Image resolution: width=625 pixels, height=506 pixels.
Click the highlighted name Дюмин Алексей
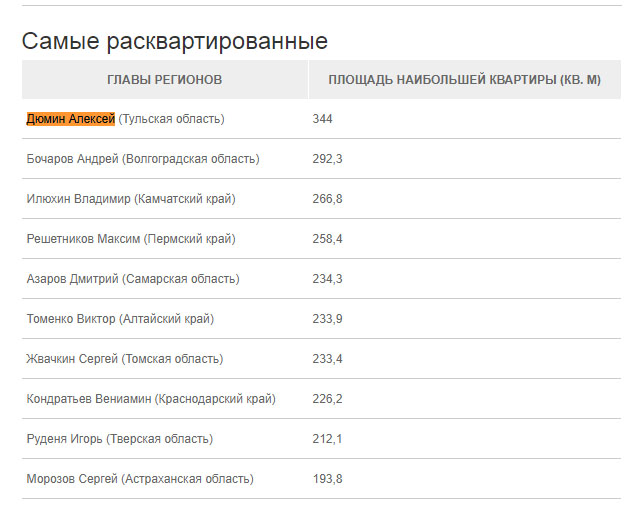(x=71, y=119)
